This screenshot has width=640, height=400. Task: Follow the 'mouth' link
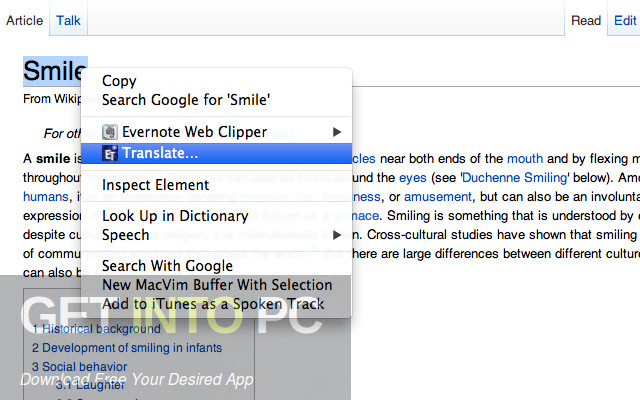(525, 158)
